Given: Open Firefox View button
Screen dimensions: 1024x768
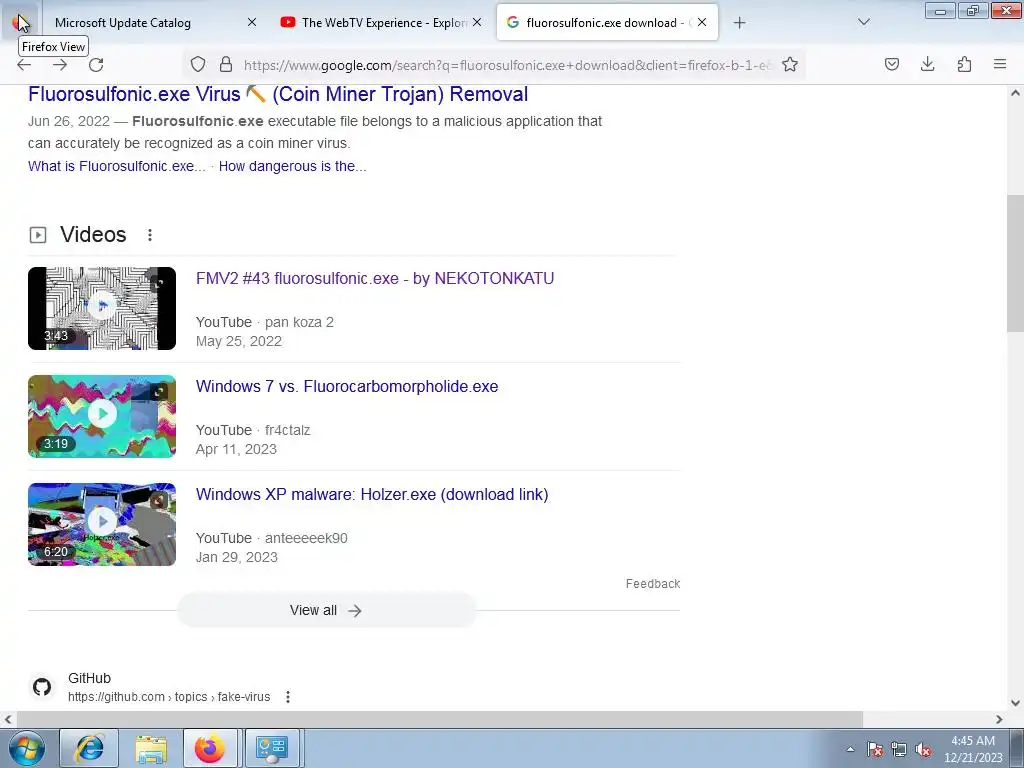Looking at the screenshot, I should (20, 22).
